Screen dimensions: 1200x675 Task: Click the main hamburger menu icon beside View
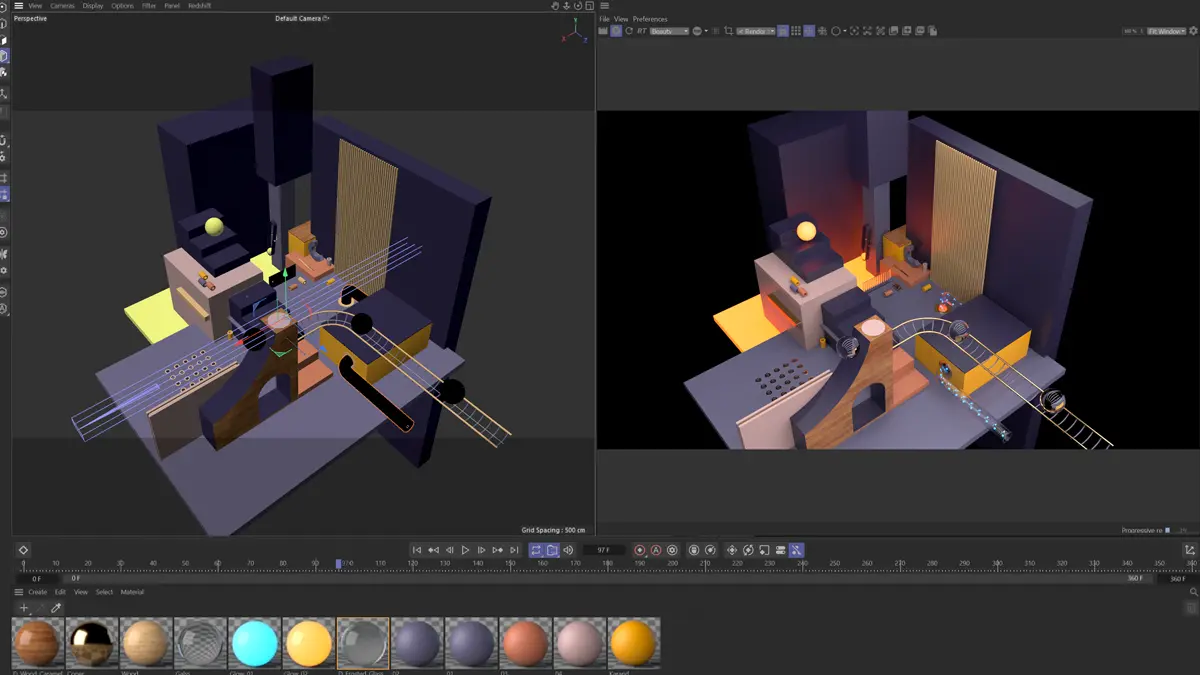[18, 6]
